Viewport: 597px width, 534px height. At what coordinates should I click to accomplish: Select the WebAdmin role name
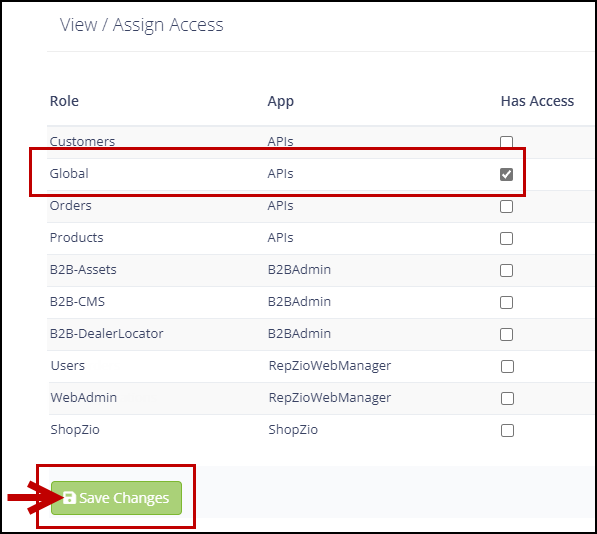point(84,397)
